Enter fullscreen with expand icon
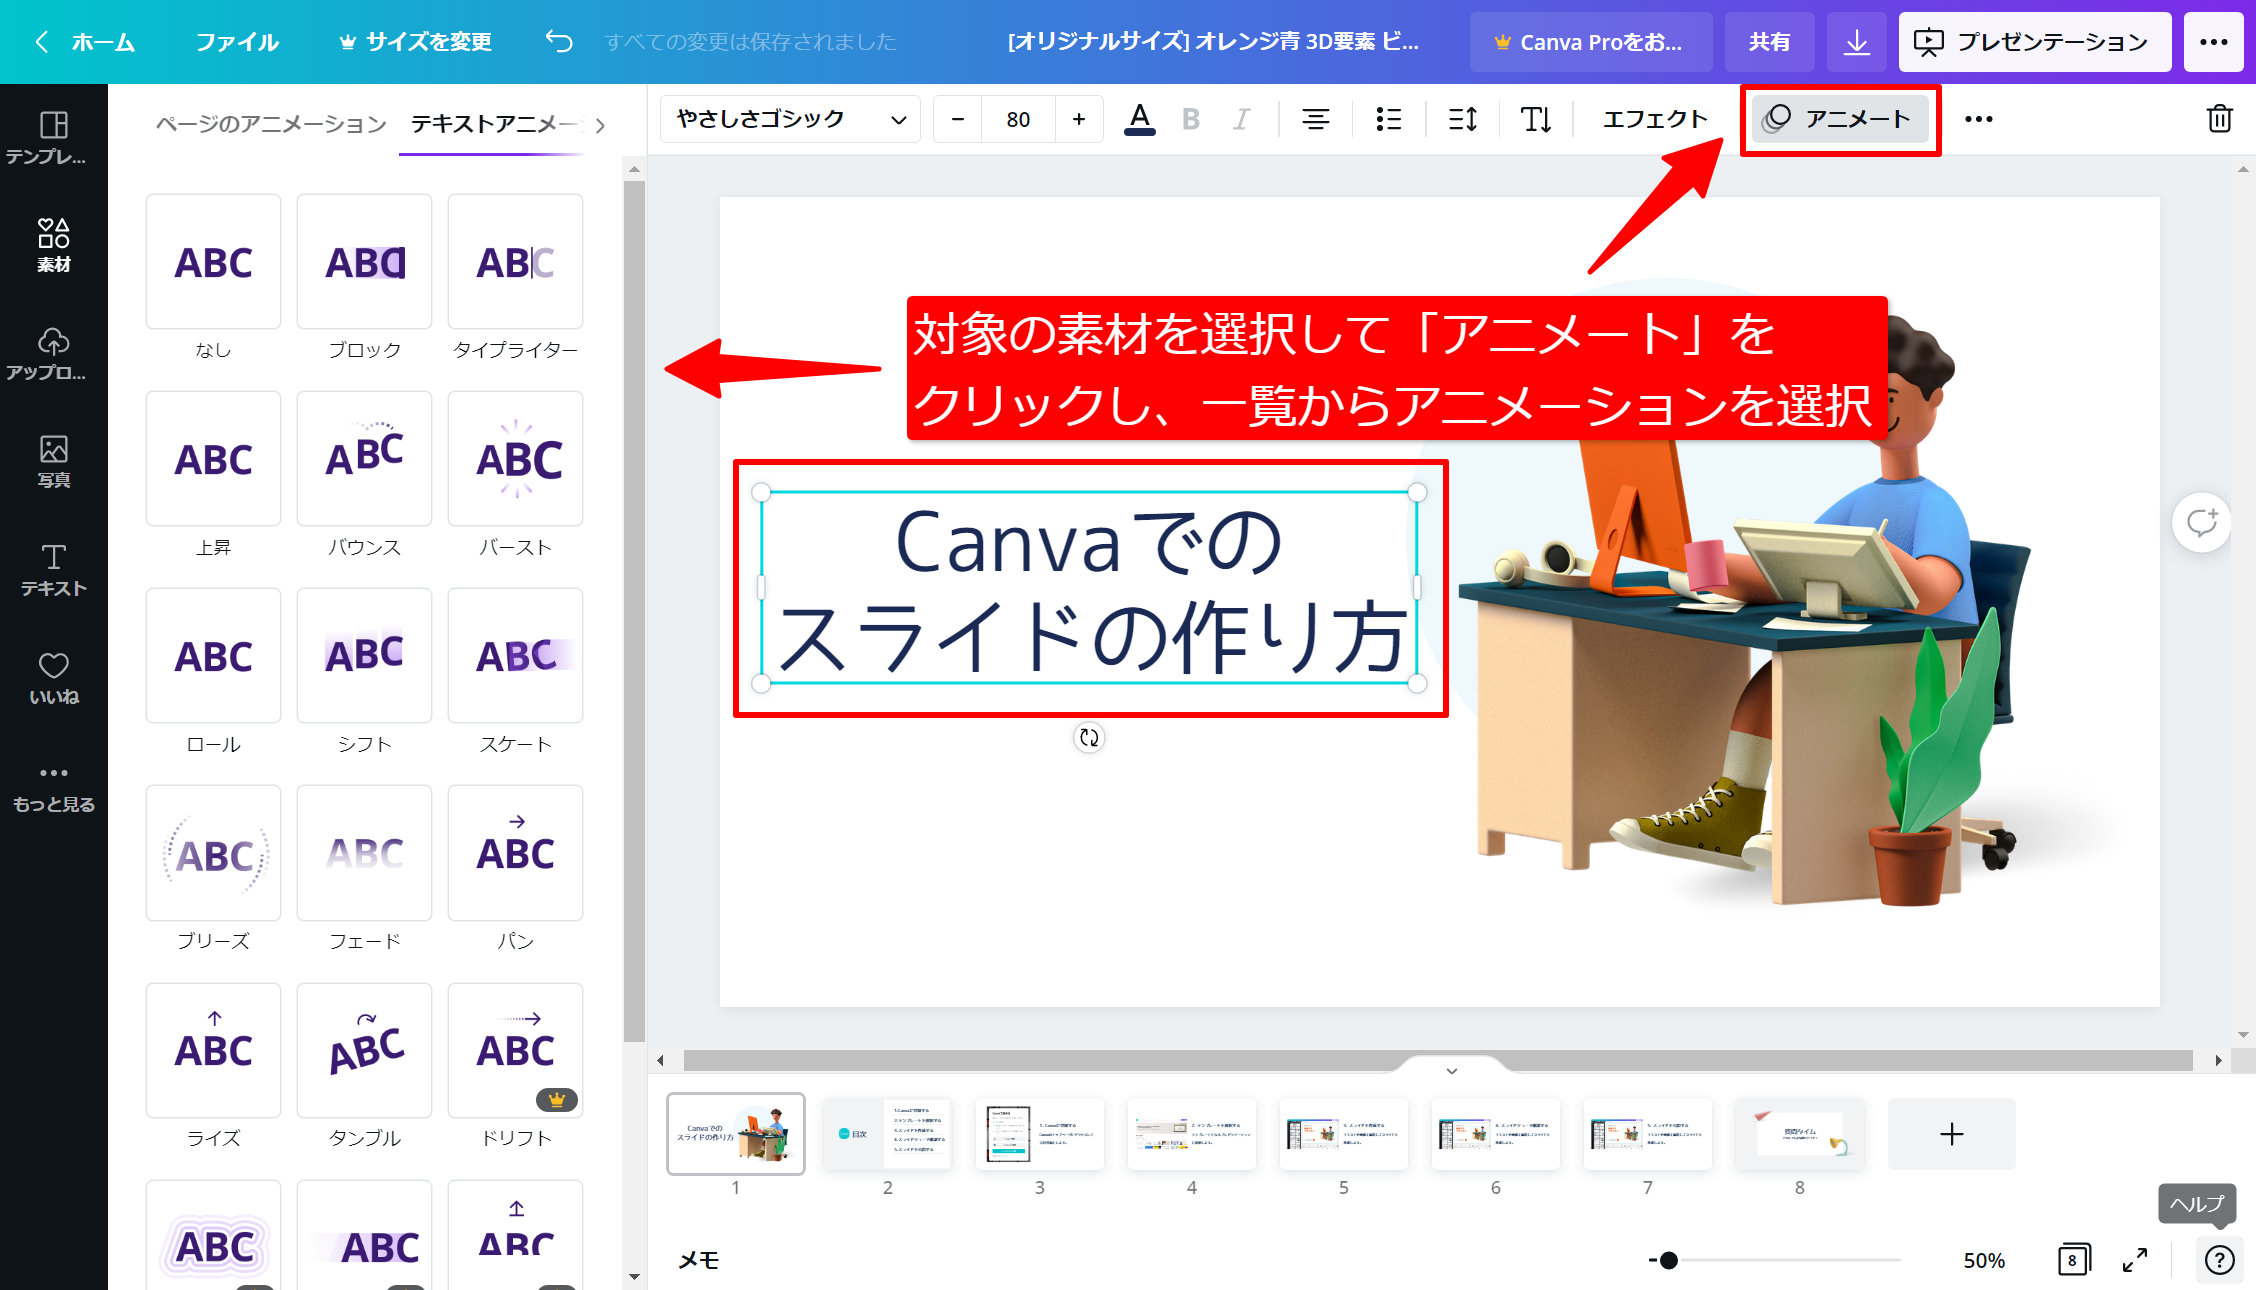Viewport: 2256px width, 1290px height. point(2134,1260)
